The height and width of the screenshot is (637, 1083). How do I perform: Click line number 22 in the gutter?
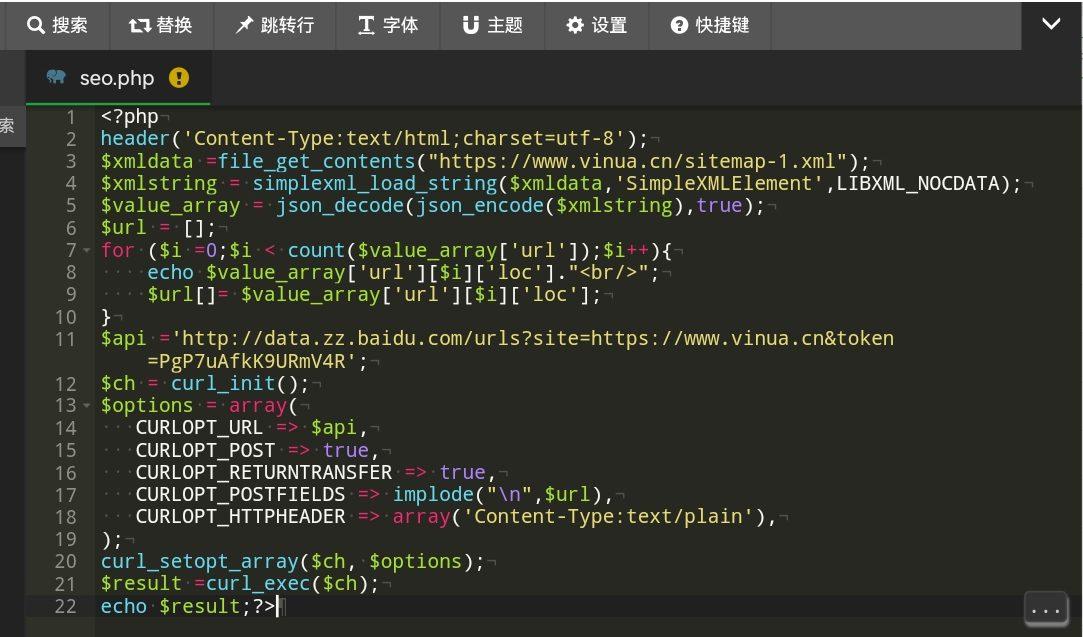tap(66, 606)
